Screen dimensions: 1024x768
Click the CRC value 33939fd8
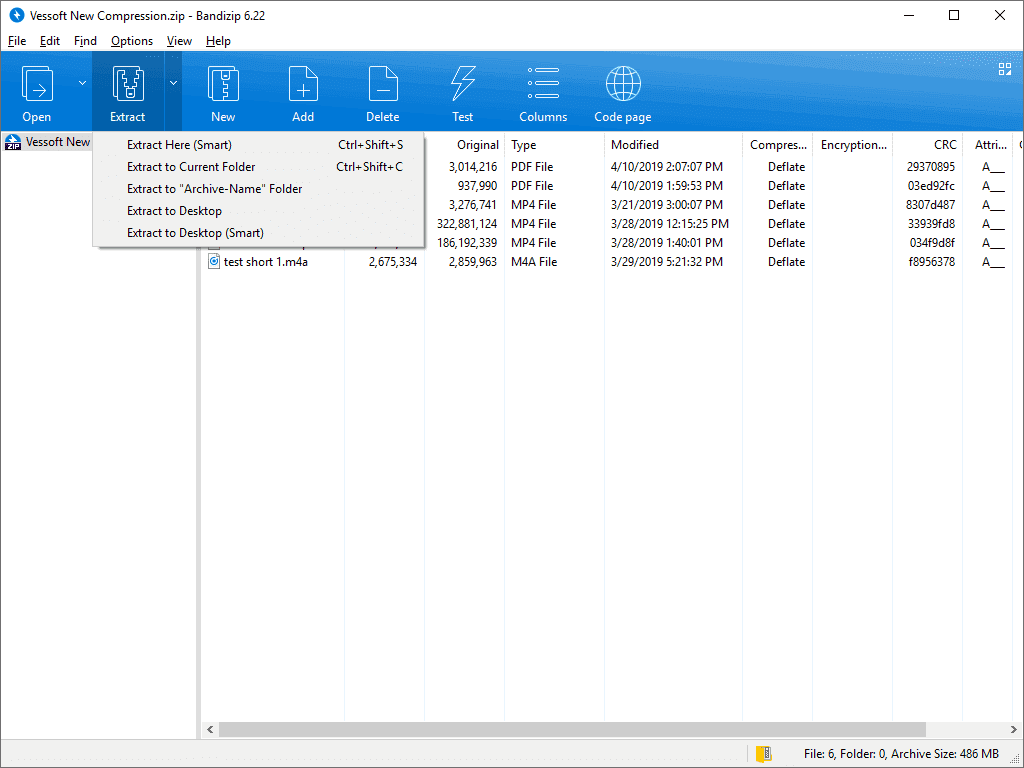pyautogui.click(x=931, y=224)
